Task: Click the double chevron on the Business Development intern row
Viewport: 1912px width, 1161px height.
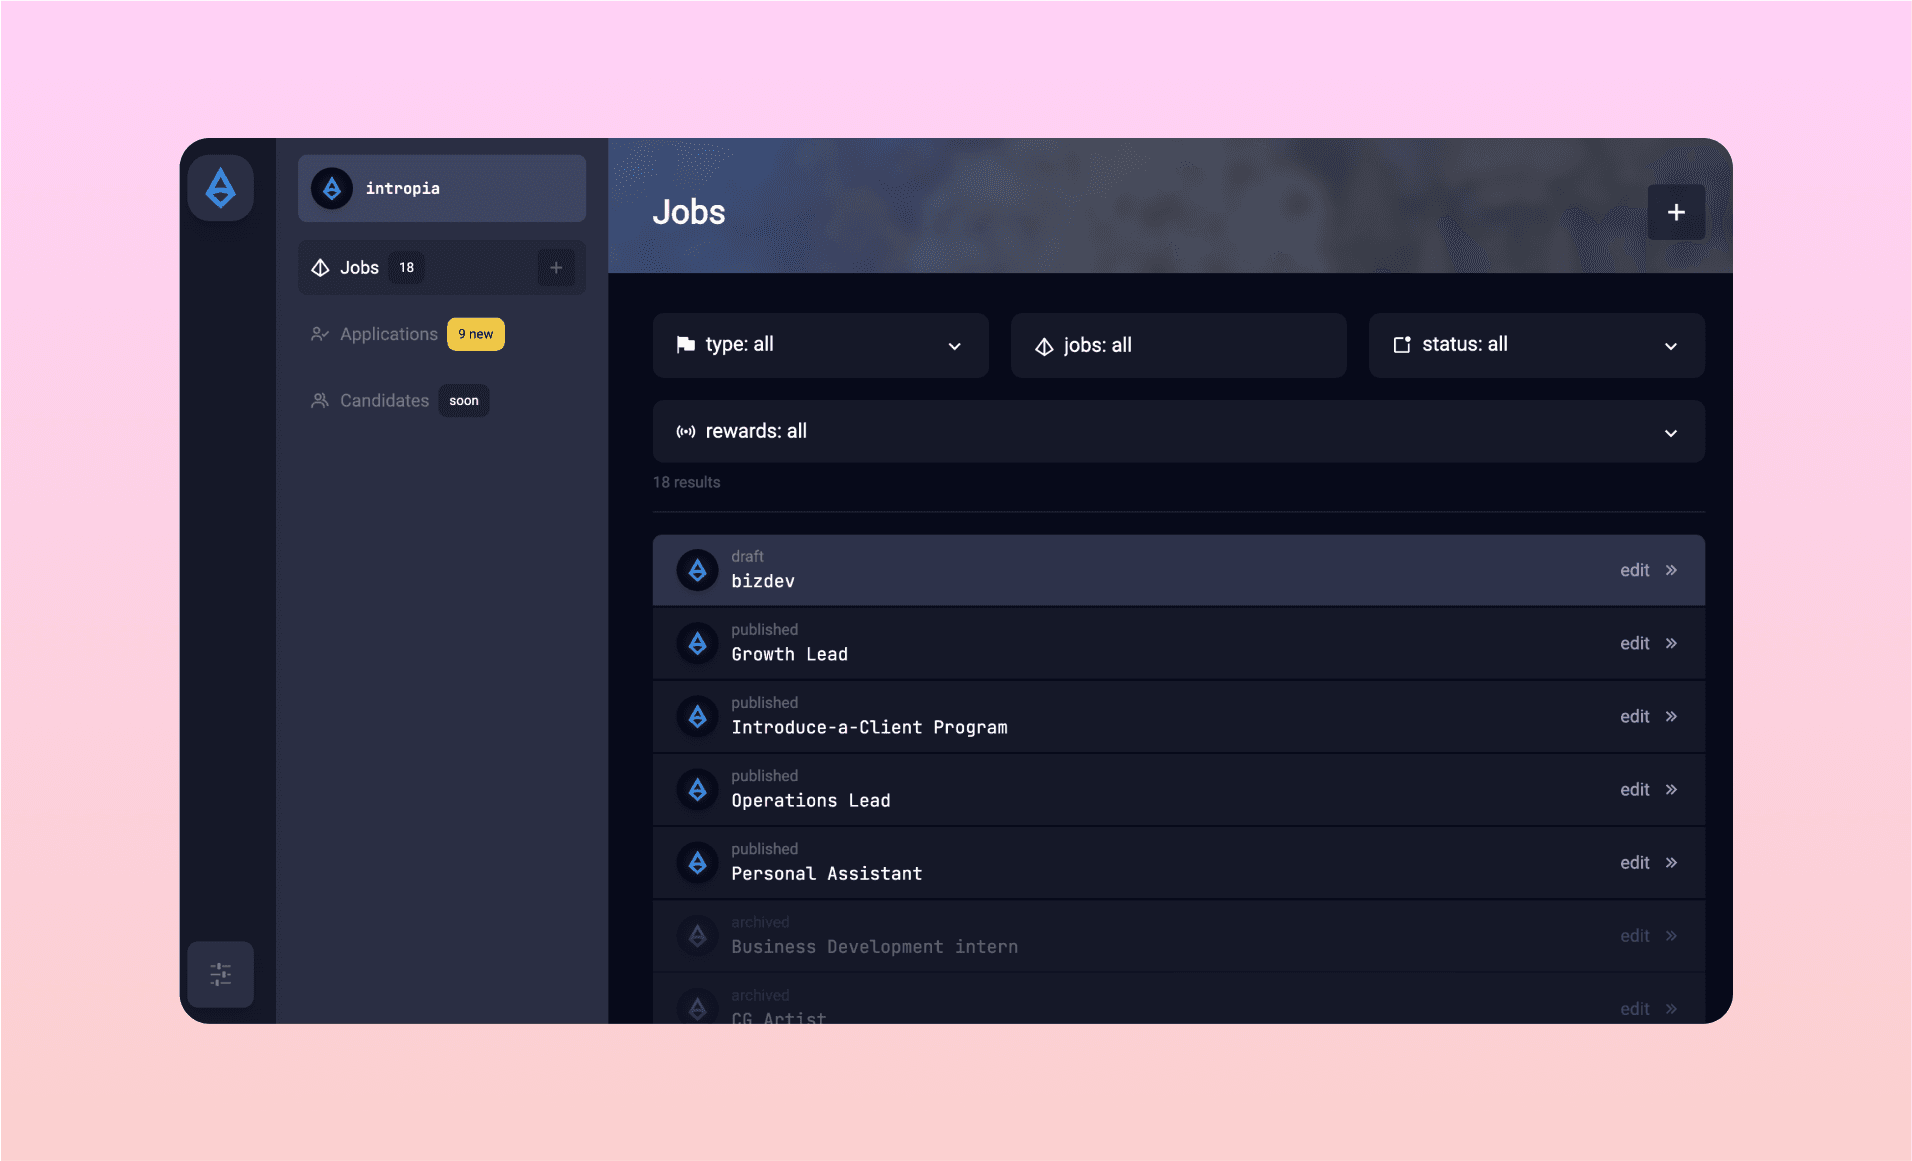Action: click(x=1671, y=935)
